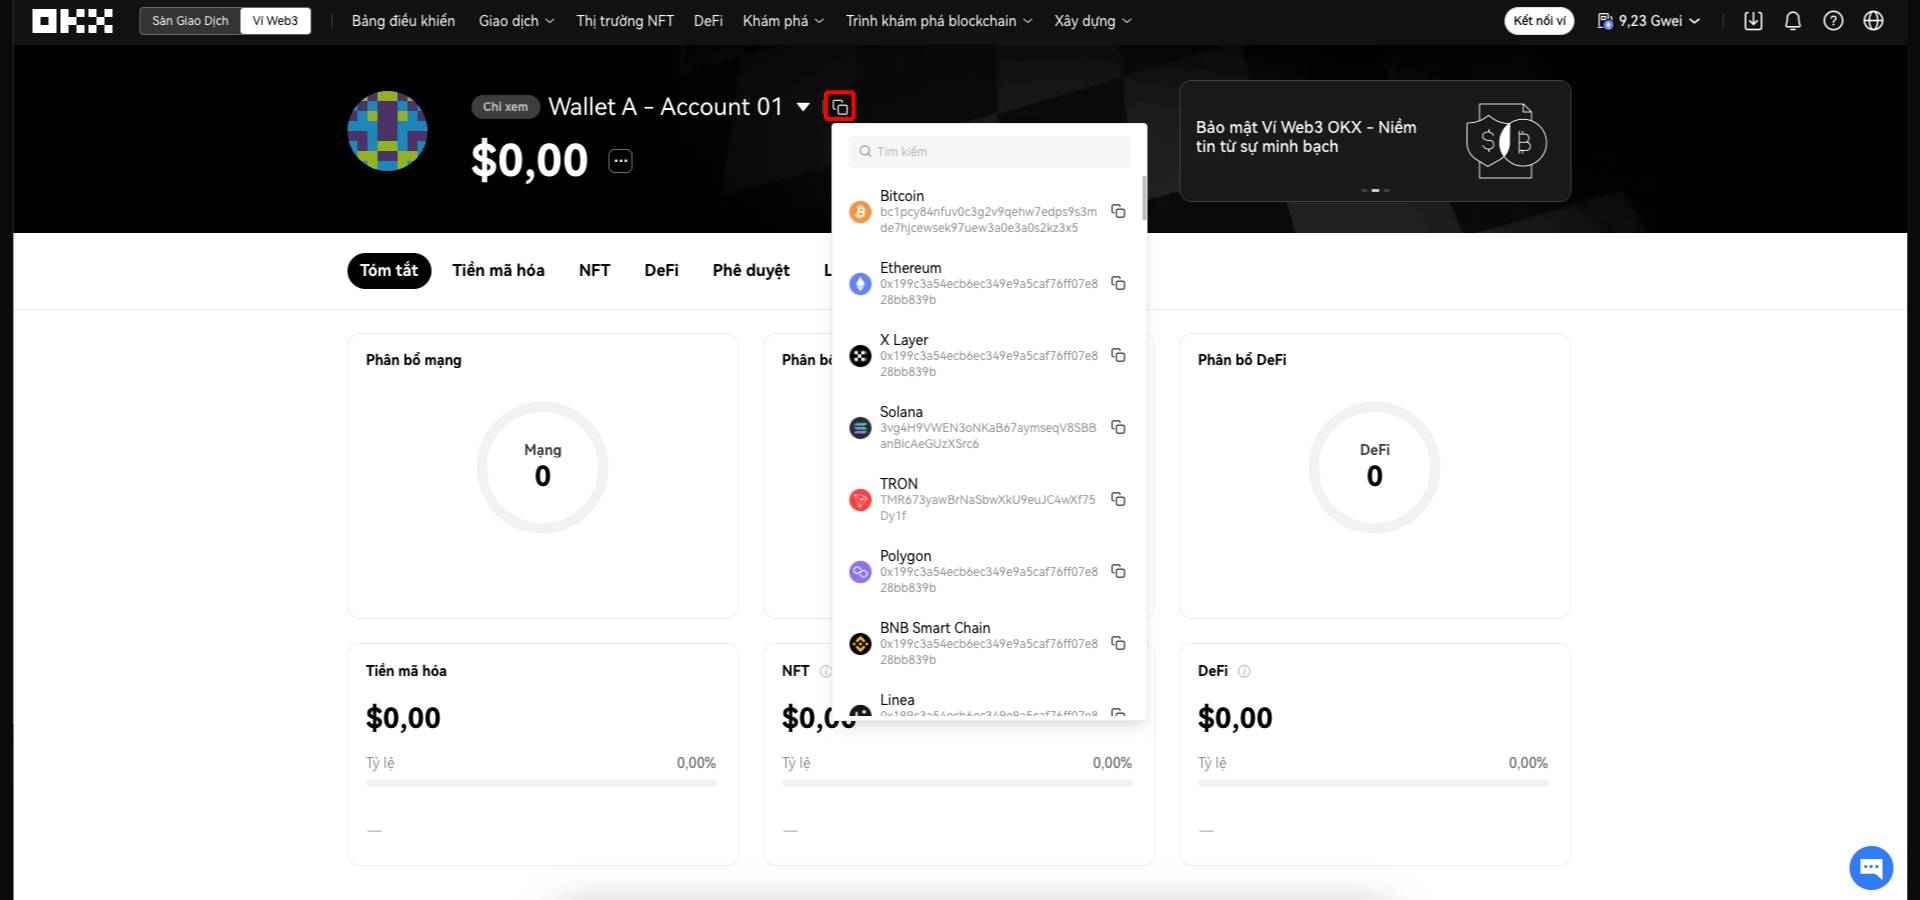Click the DeFi $0,00 card
The height and width of the screenshot is (900, 1920).
1375,754
